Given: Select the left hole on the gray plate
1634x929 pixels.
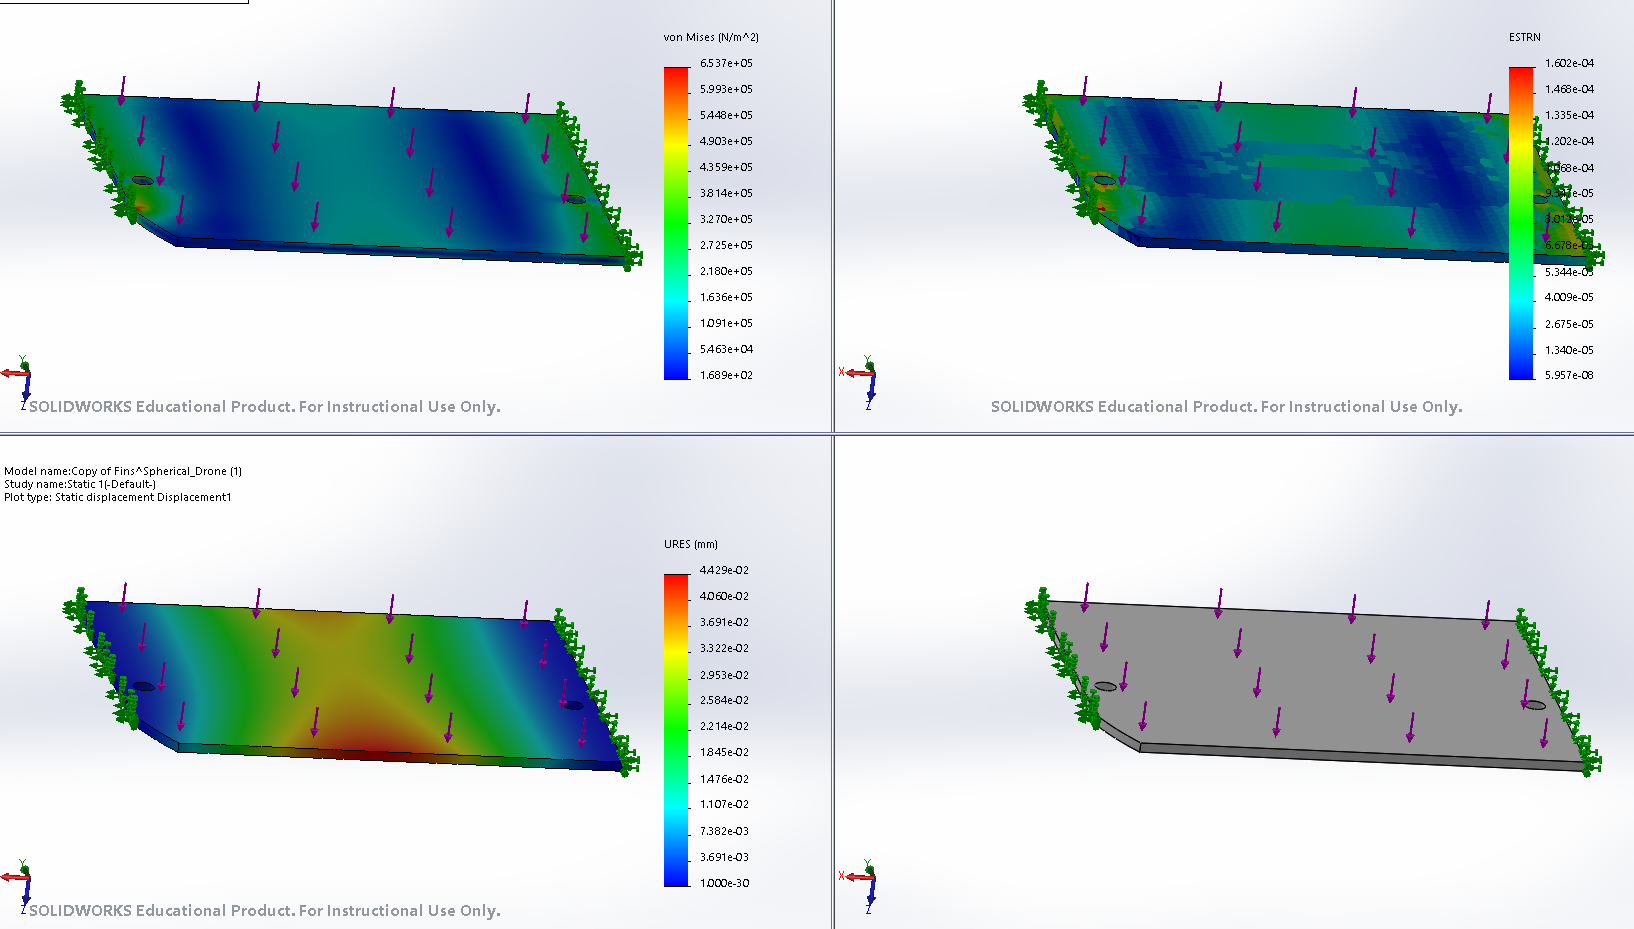Looking at the screenshot, I should click(1105, 686).
